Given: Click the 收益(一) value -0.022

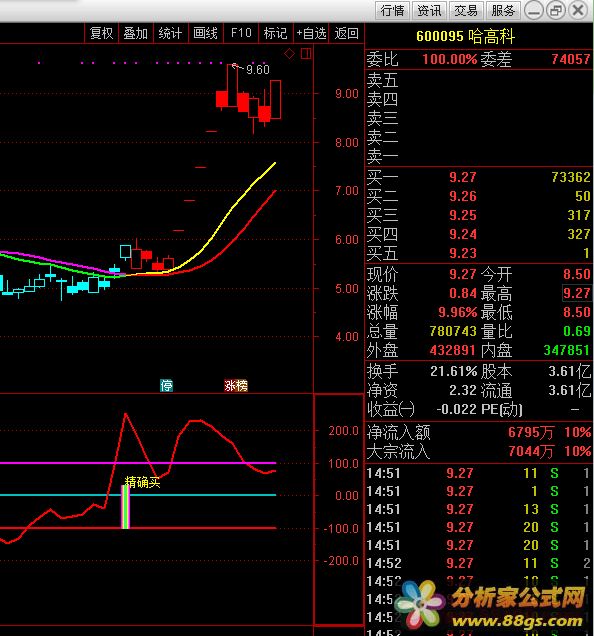Looking at the screenshot, I should [x=456, y=409].
